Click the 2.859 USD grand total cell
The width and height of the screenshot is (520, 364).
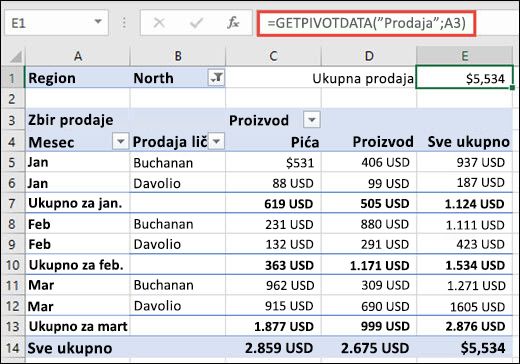(273, 348)
